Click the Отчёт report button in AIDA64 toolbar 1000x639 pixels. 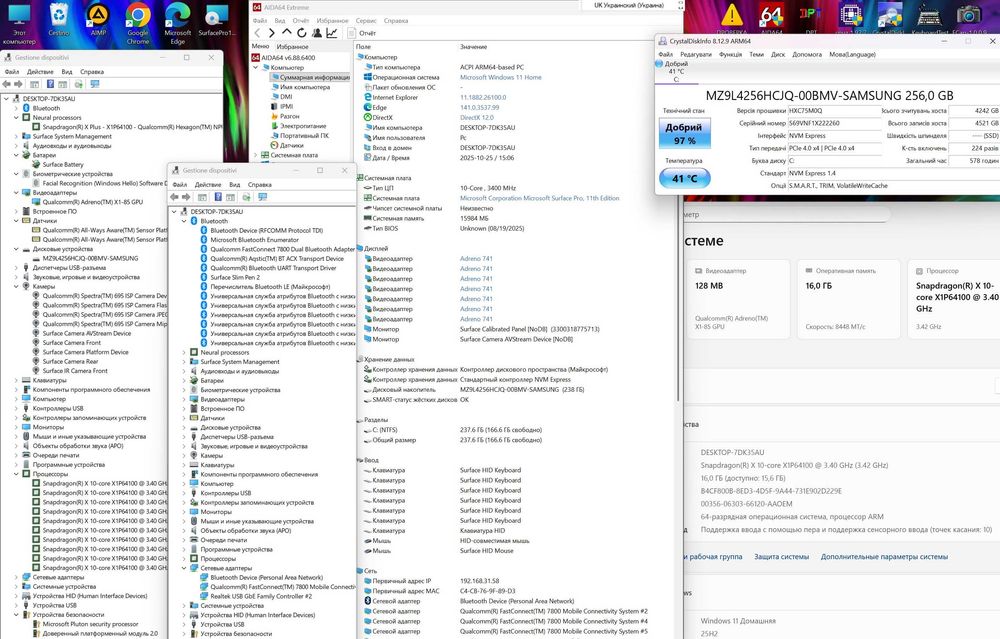[x=362, y=33]
